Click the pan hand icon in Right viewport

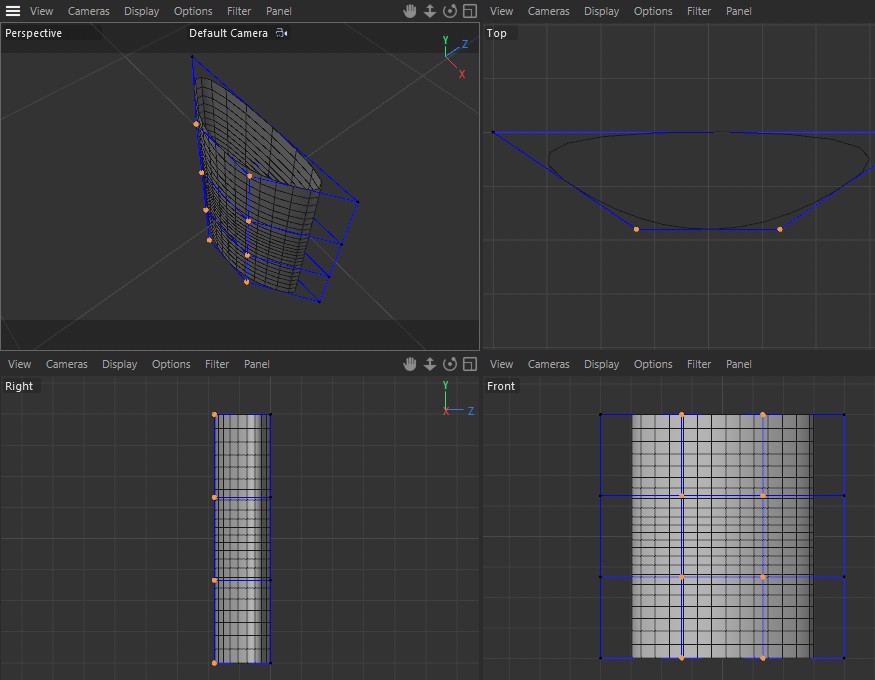410,364
